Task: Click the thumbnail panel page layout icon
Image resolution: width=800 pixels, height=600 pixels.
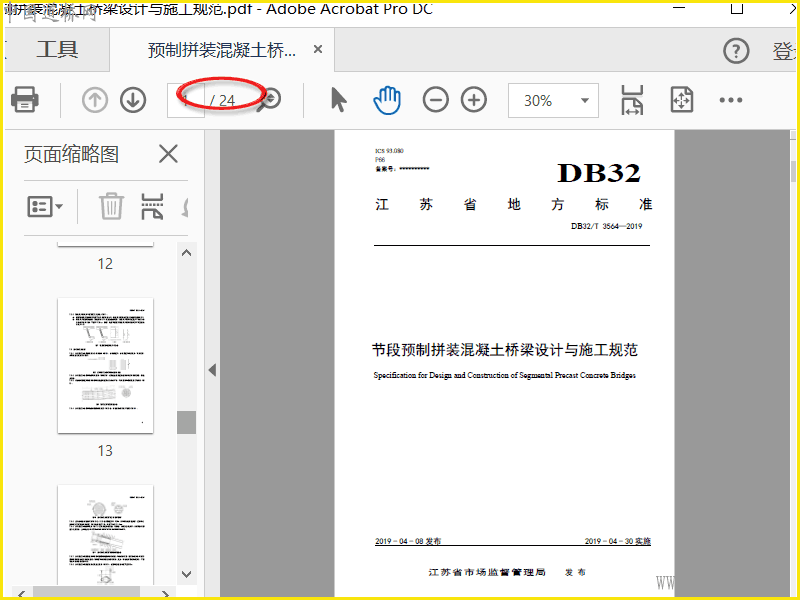Action: click(x=152, y=207)
